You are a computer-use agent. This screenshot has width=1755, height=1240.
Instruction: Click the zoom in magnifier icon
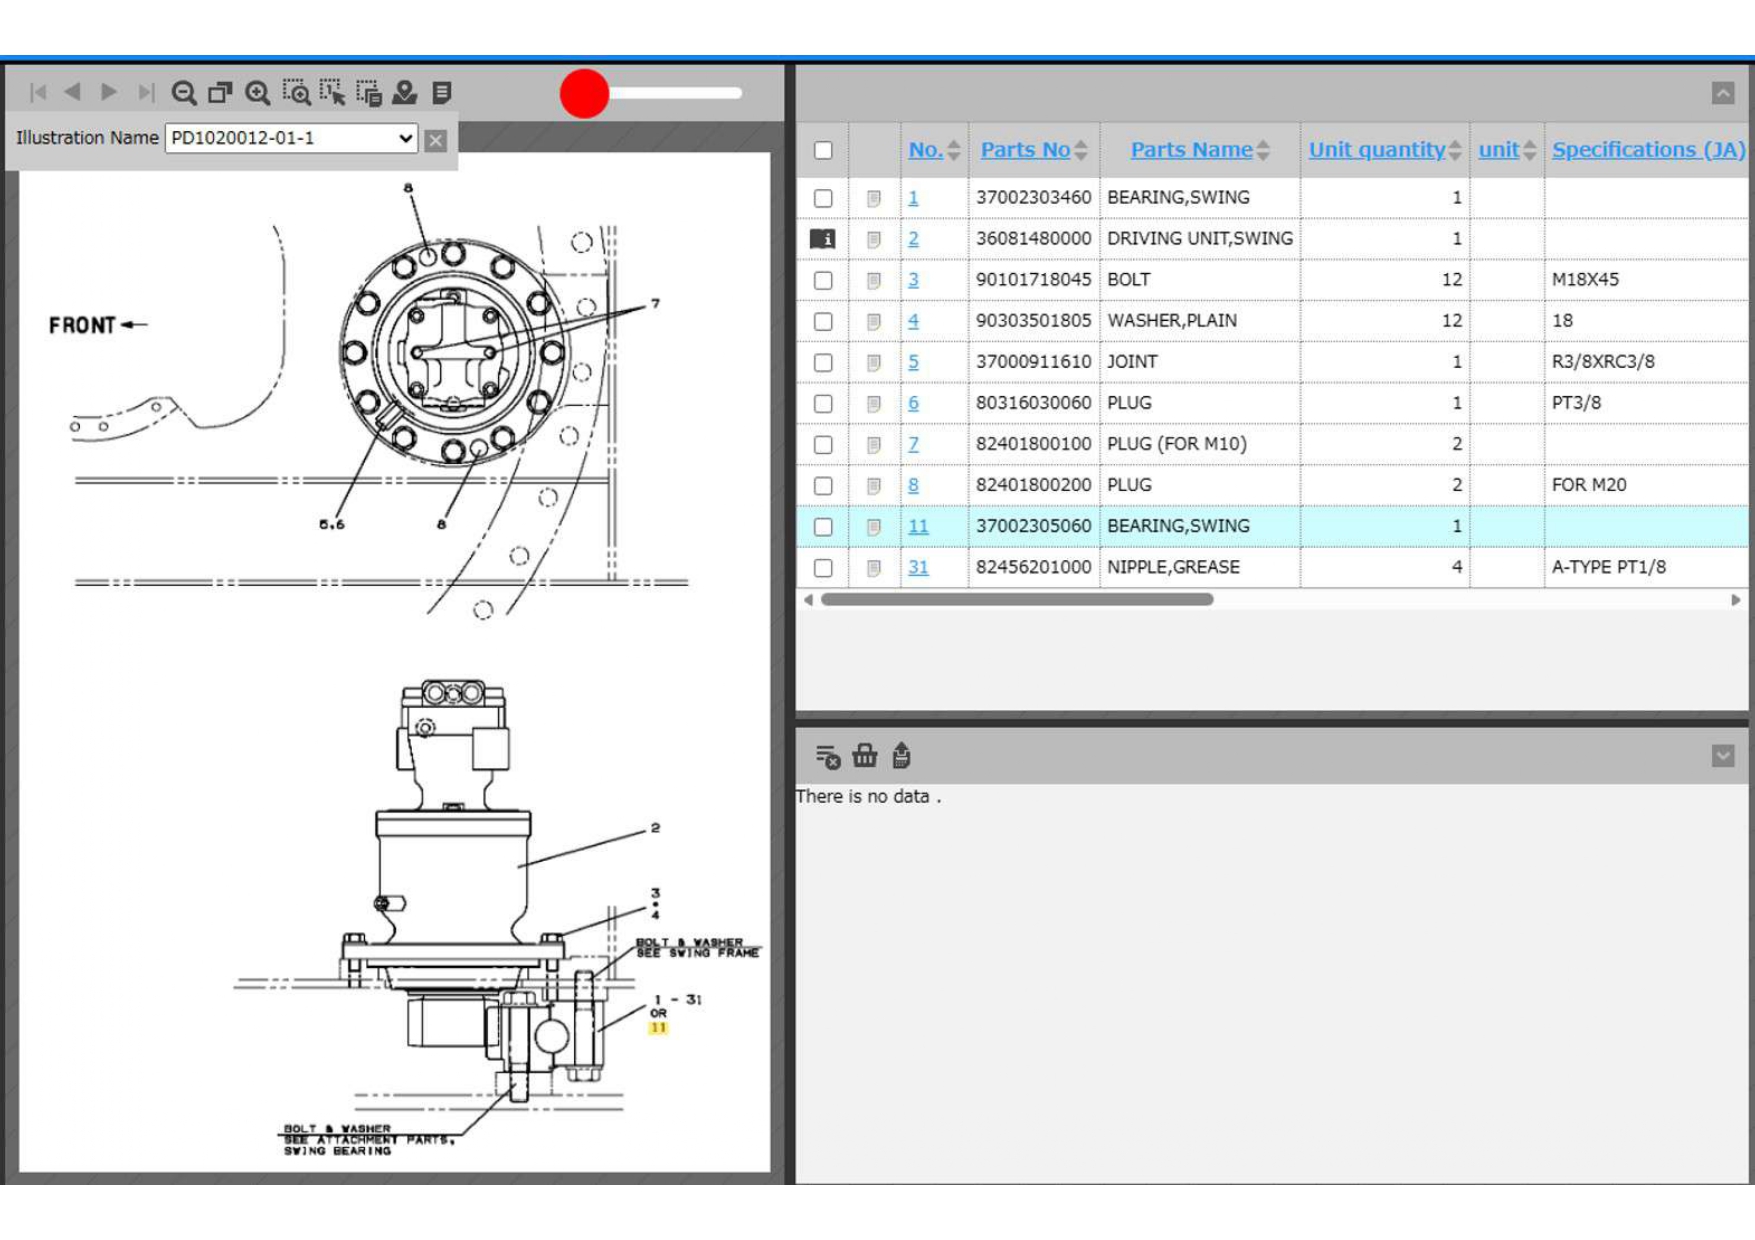coord(257,93)
